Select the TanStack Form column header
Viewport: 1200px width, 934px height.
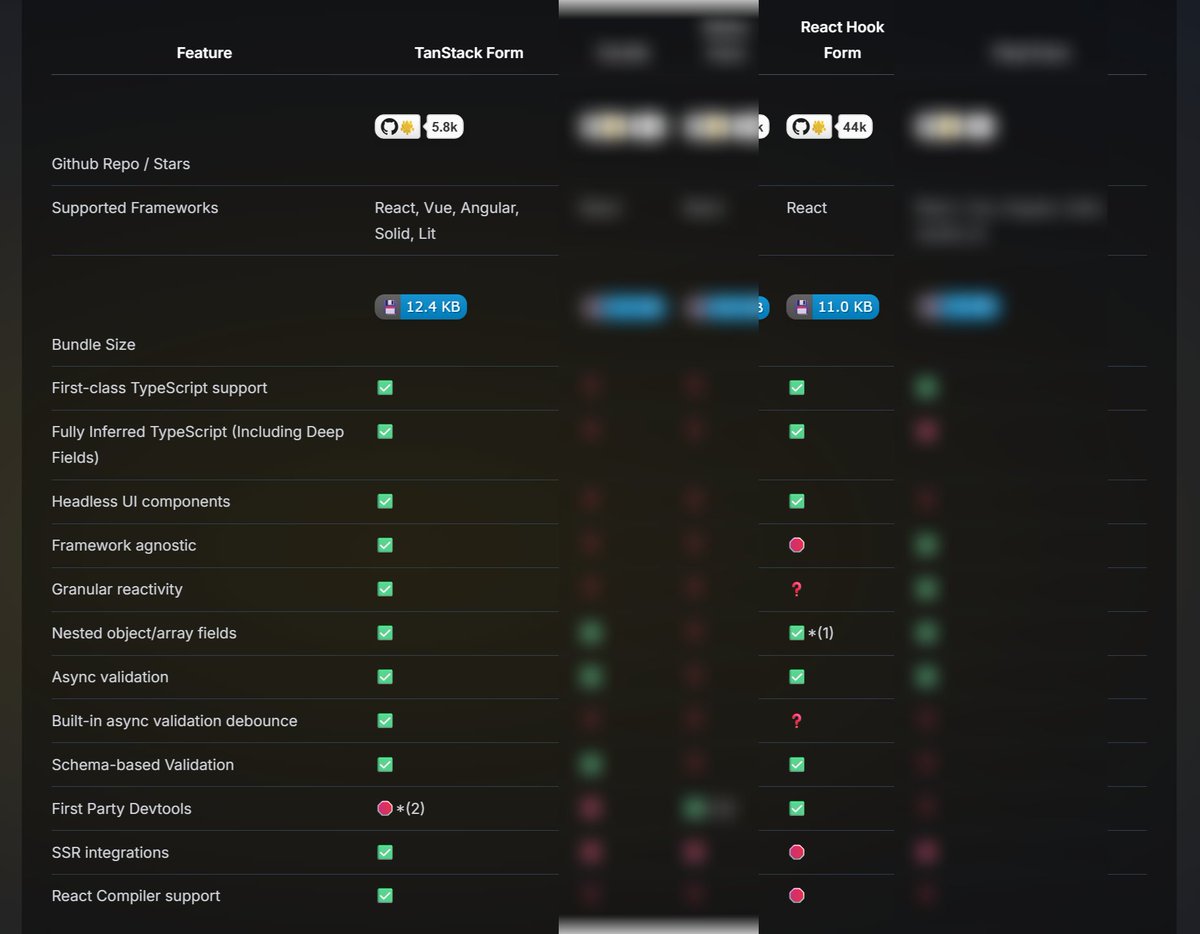pos(468,52)
